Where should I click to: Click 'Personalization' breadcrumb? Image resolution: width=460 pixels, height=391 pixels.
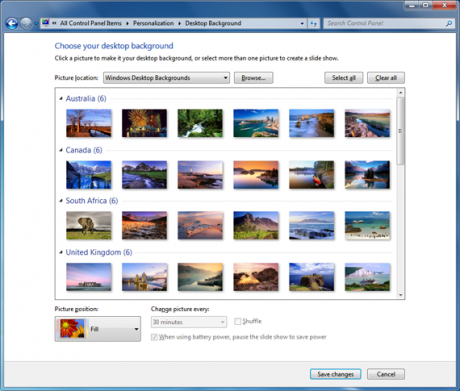(153, 23)
